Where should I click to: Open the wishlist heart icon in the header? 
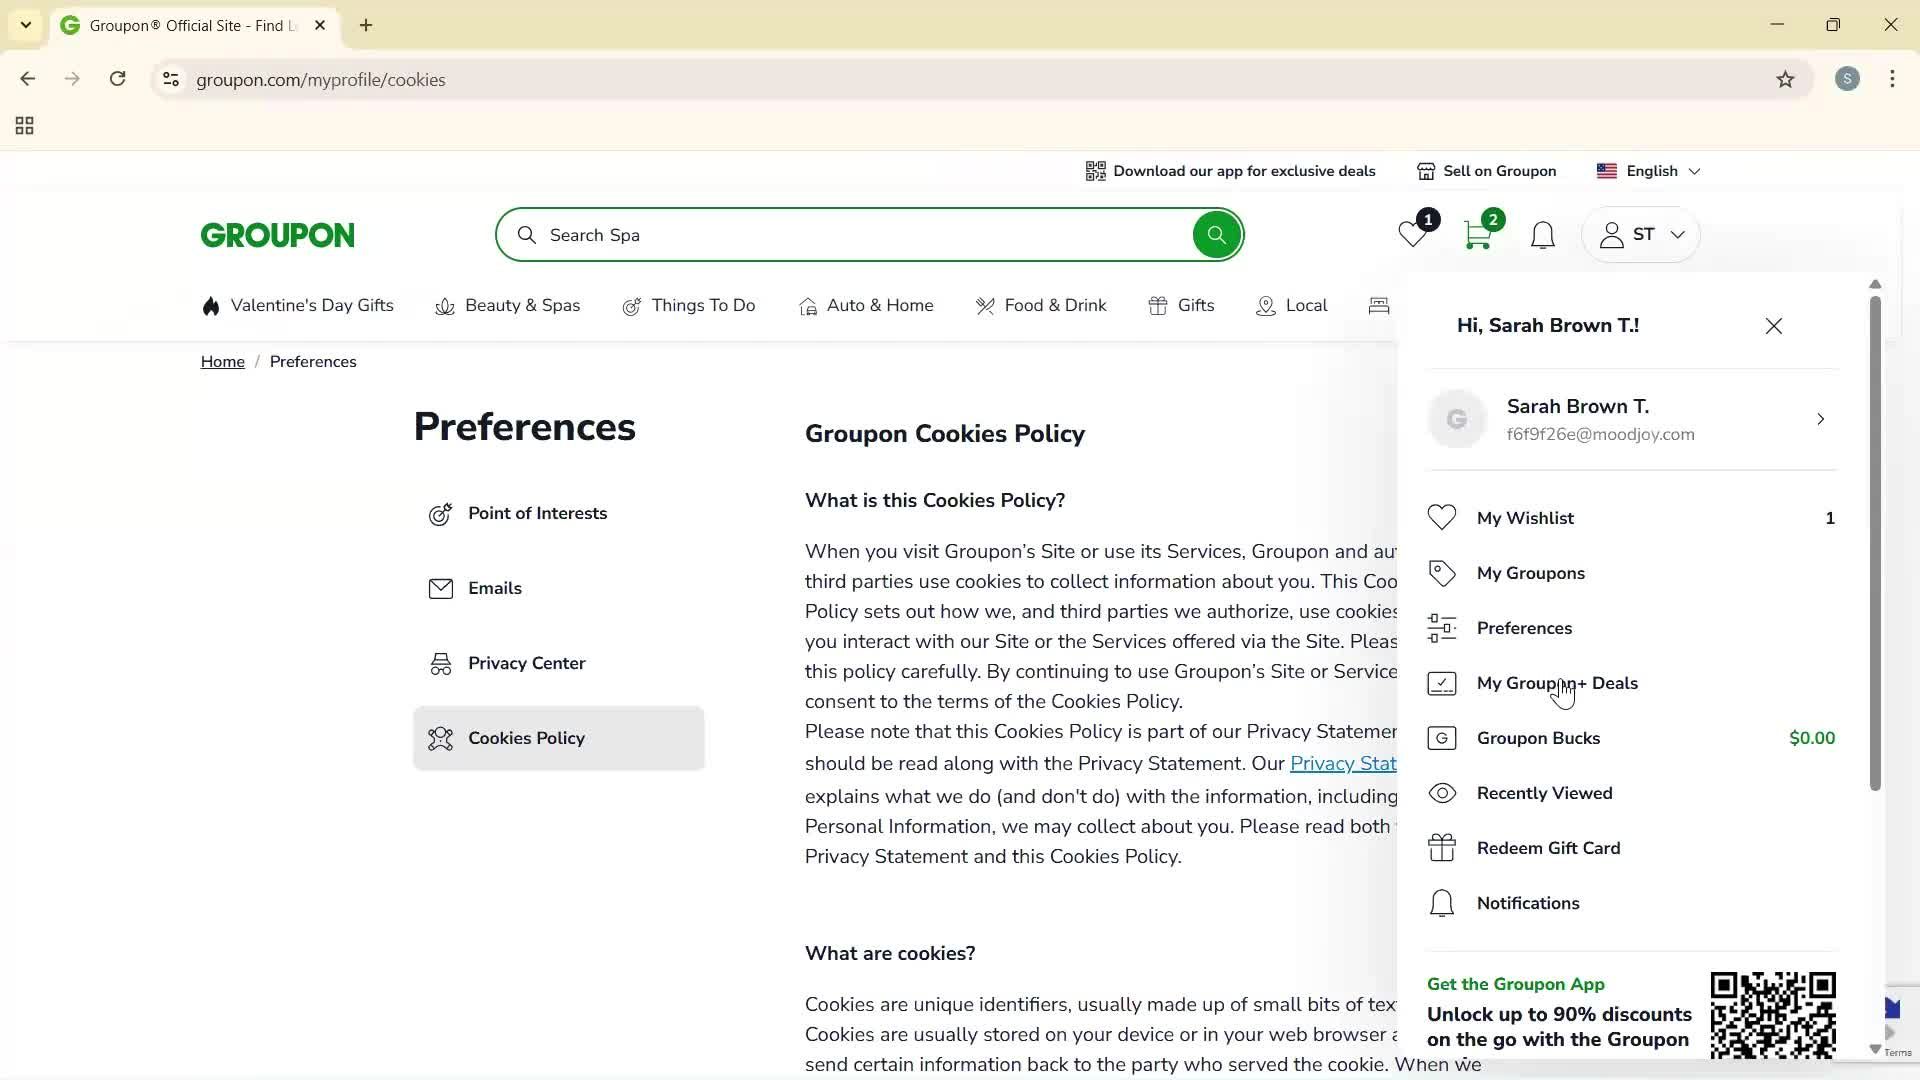[x=1411, y=236]
